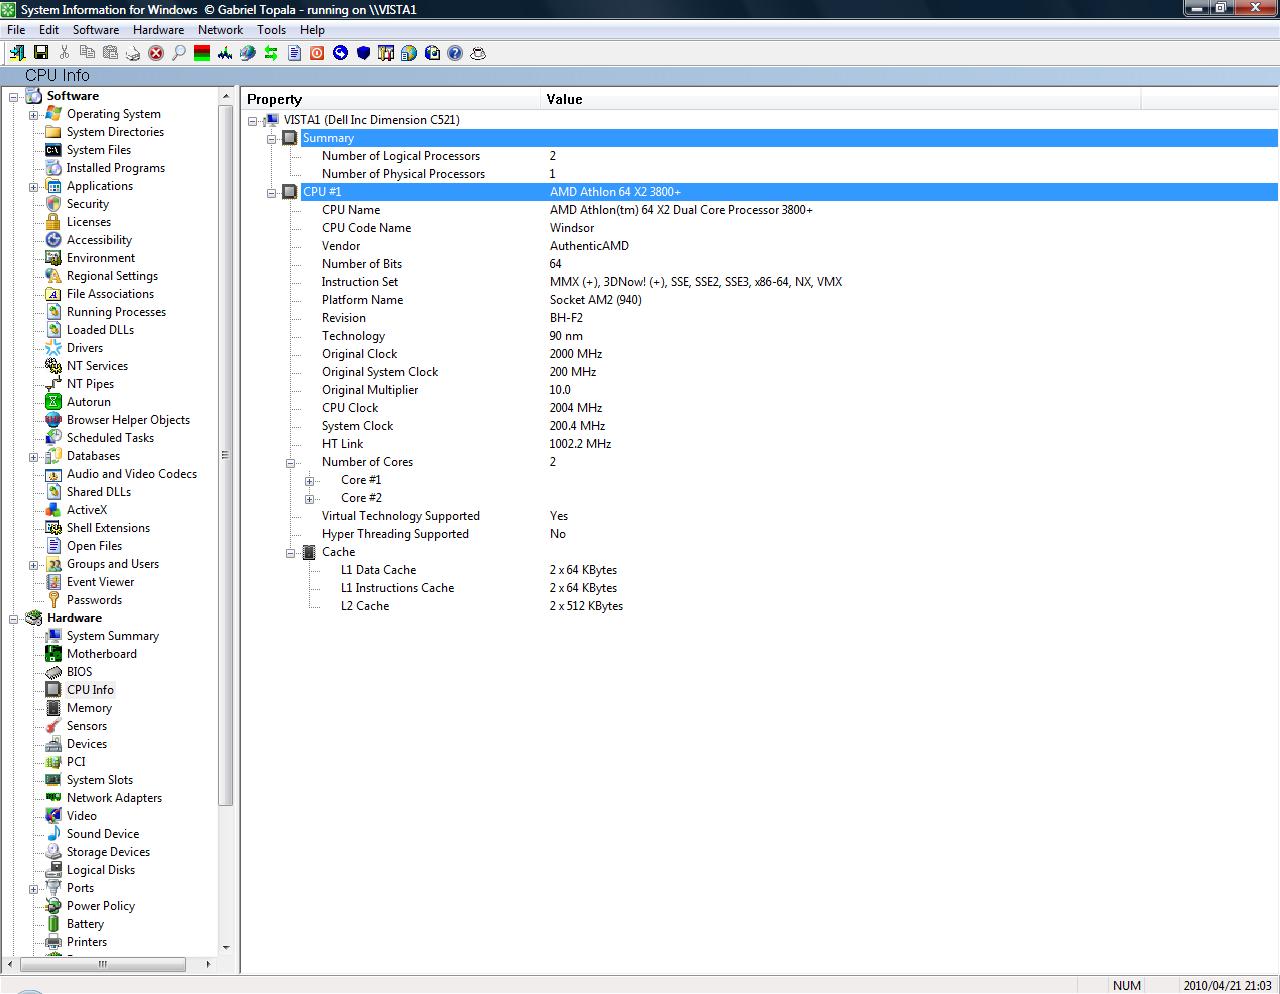Select the Save report icon
The height and width of the screenshot is (994, 1280).
pyautogui.click(x=41, y=53)
